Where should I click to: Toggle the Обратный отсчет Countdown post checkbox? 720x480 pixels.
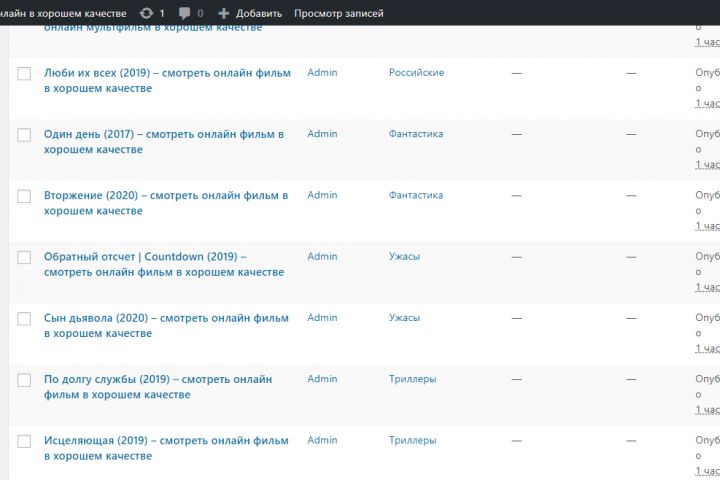pyautogui.click(x=25, y=258)
